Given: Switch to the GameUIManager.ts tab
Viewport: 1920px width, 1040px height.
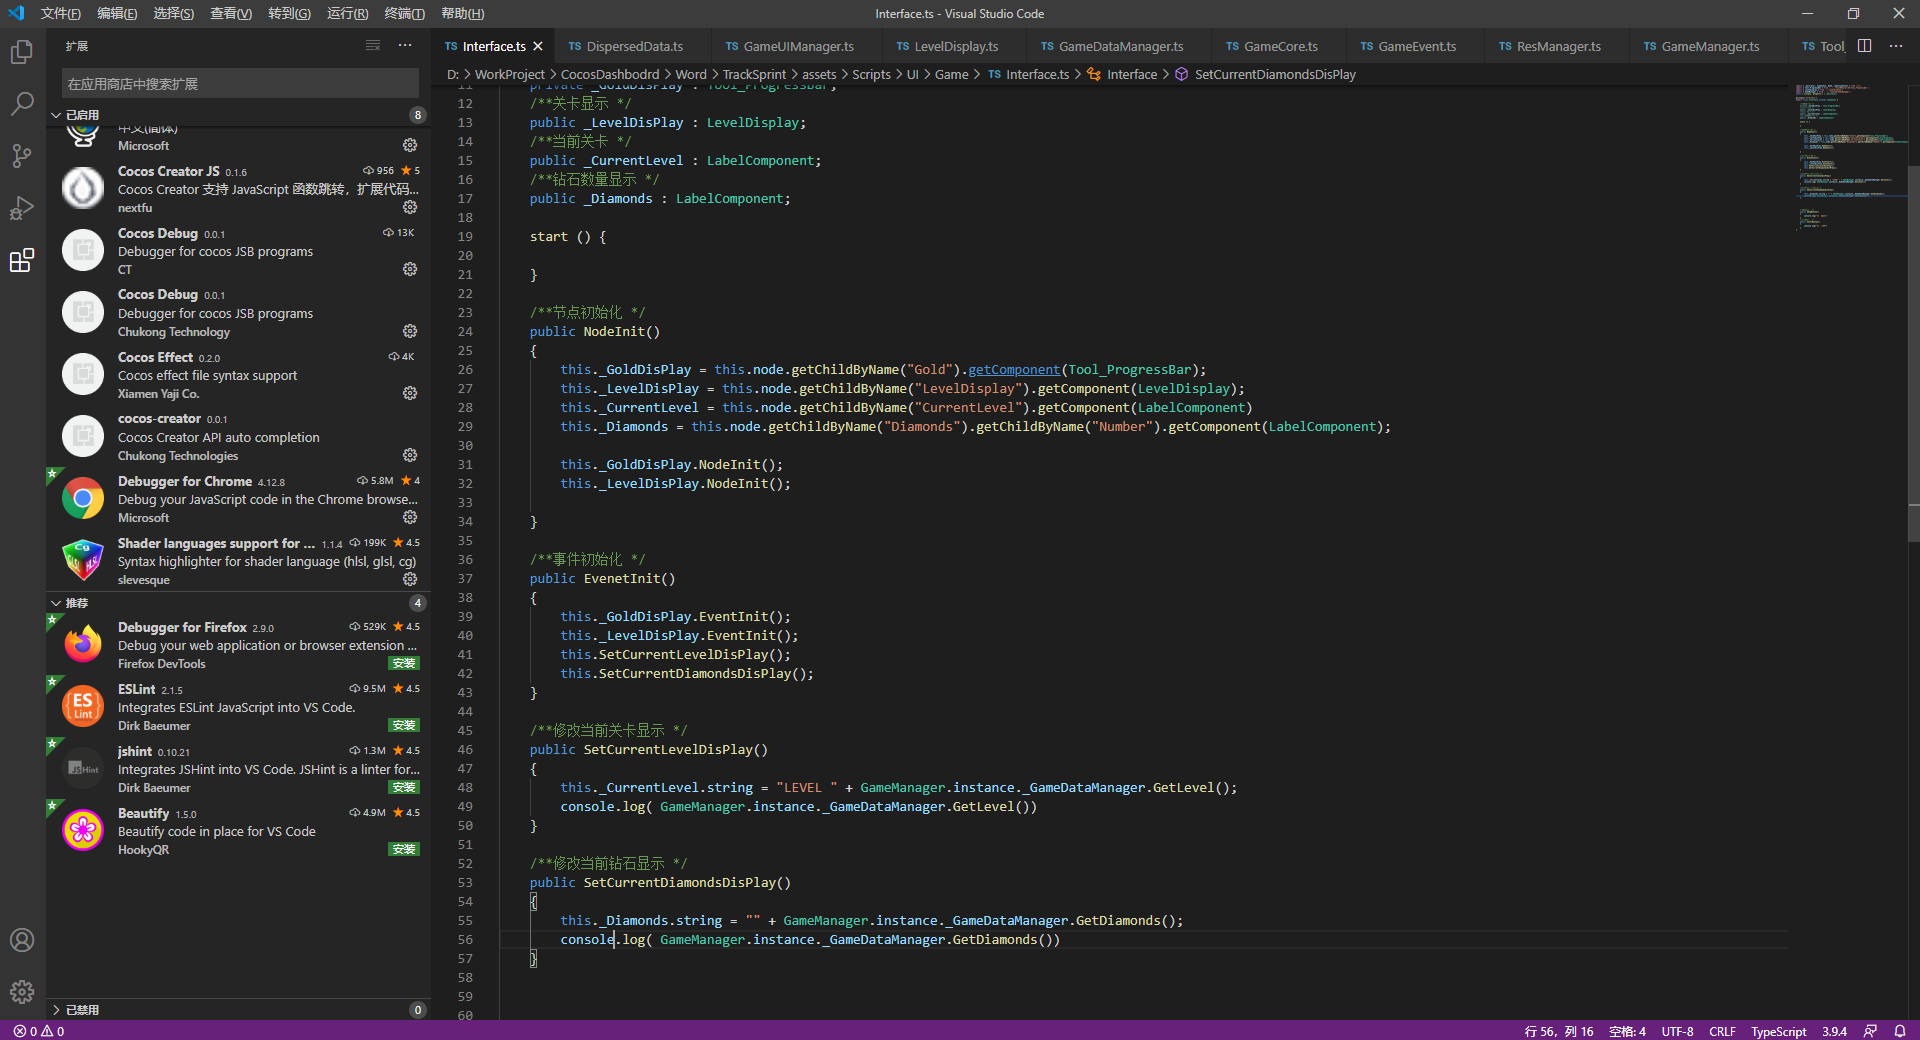Looking at the screenshot, I should (x=798, y=47).
